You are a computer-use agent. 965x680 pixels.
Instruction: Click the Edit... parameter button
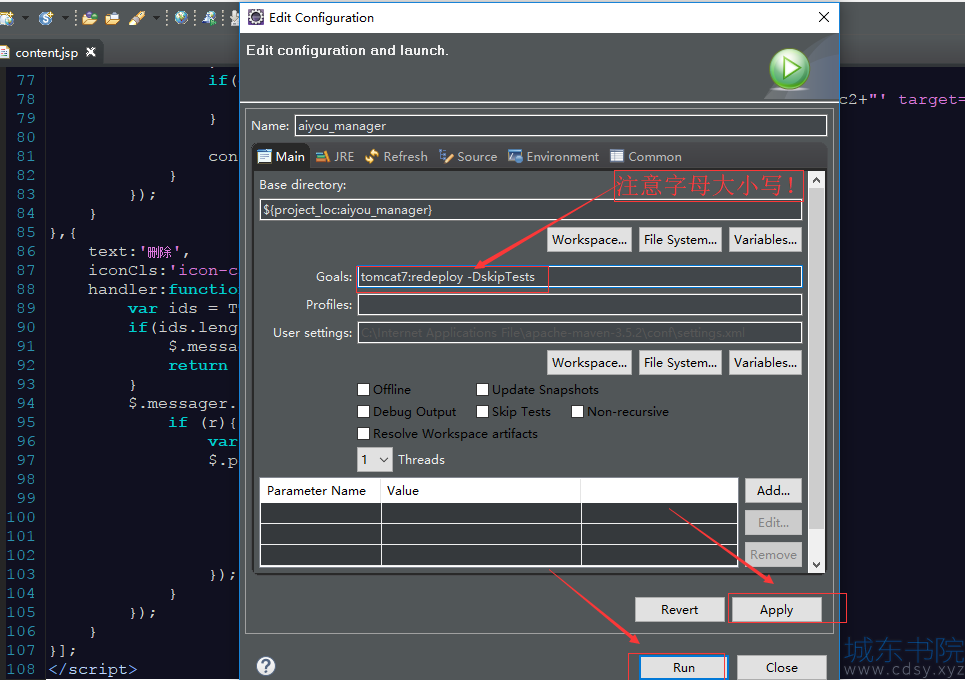tap(773, 522)
